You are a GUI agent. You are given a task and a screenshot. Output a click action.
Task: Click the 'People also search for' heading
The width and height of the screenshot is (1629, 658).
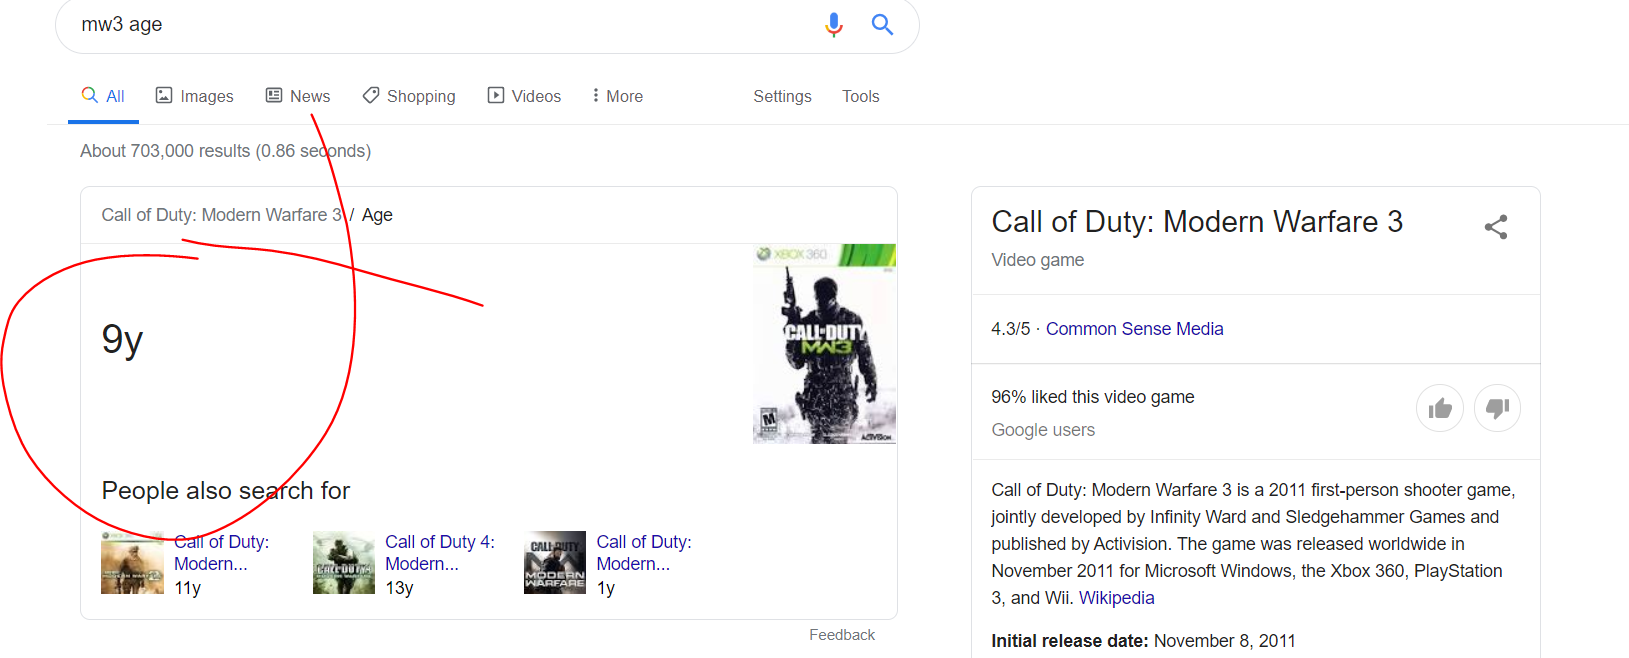[x=226, y=491]
